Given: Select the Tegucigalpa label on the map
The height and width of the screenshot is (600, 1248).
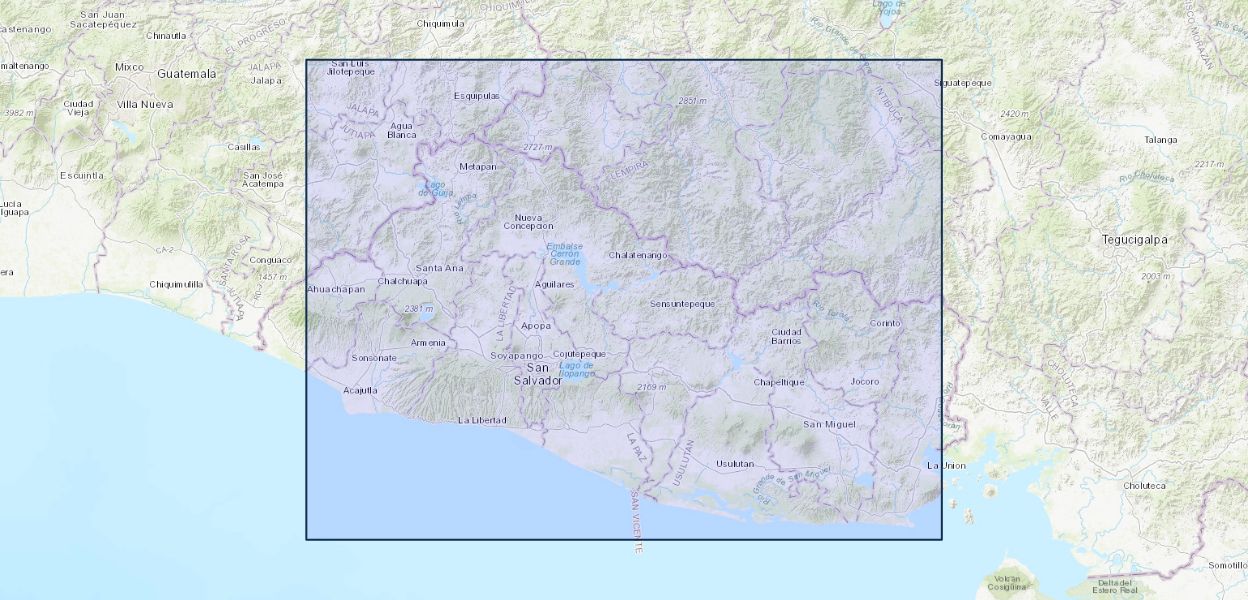Looking at the screenshot, I should point(1134,240).
